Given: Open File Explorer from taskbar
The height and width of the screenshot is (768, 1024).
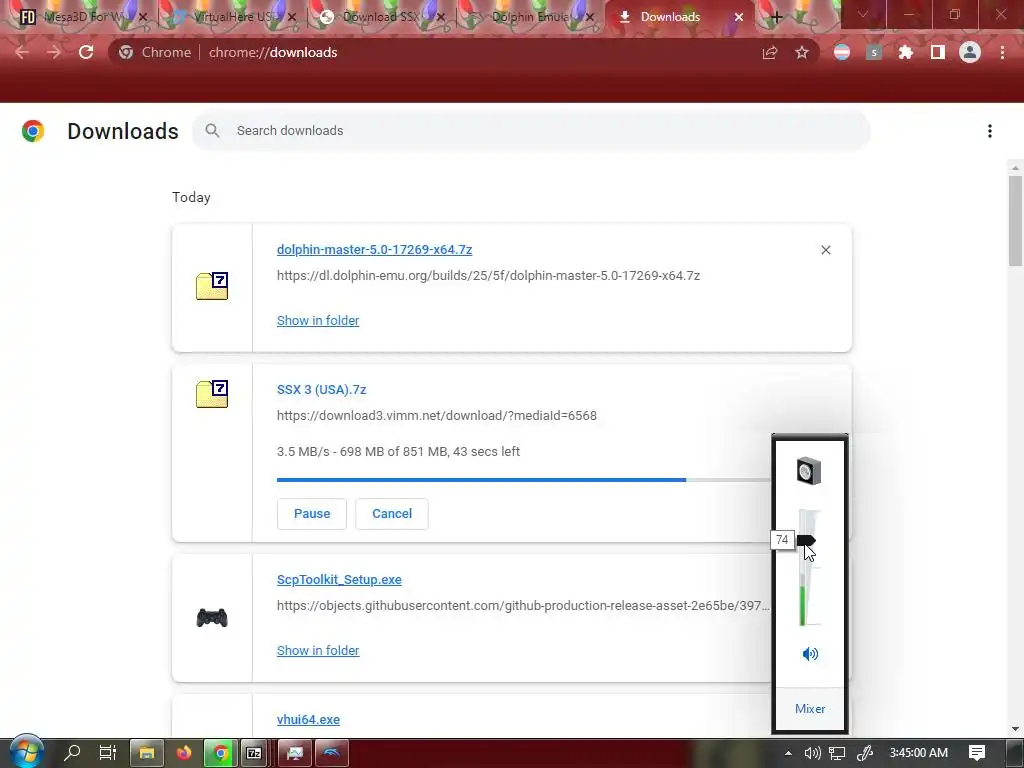Looking at the screenshot, I should [146, 753].
